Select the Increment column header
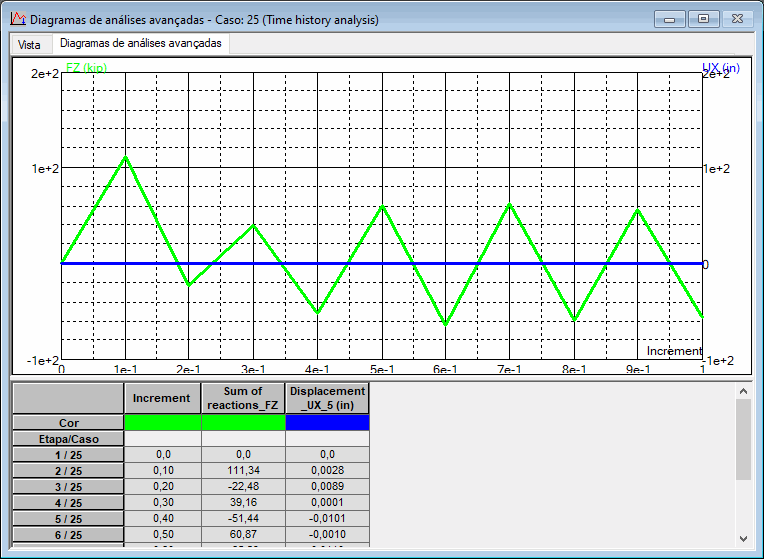The width and height of the screenshot is (764, 559). [x=162, y=398]
